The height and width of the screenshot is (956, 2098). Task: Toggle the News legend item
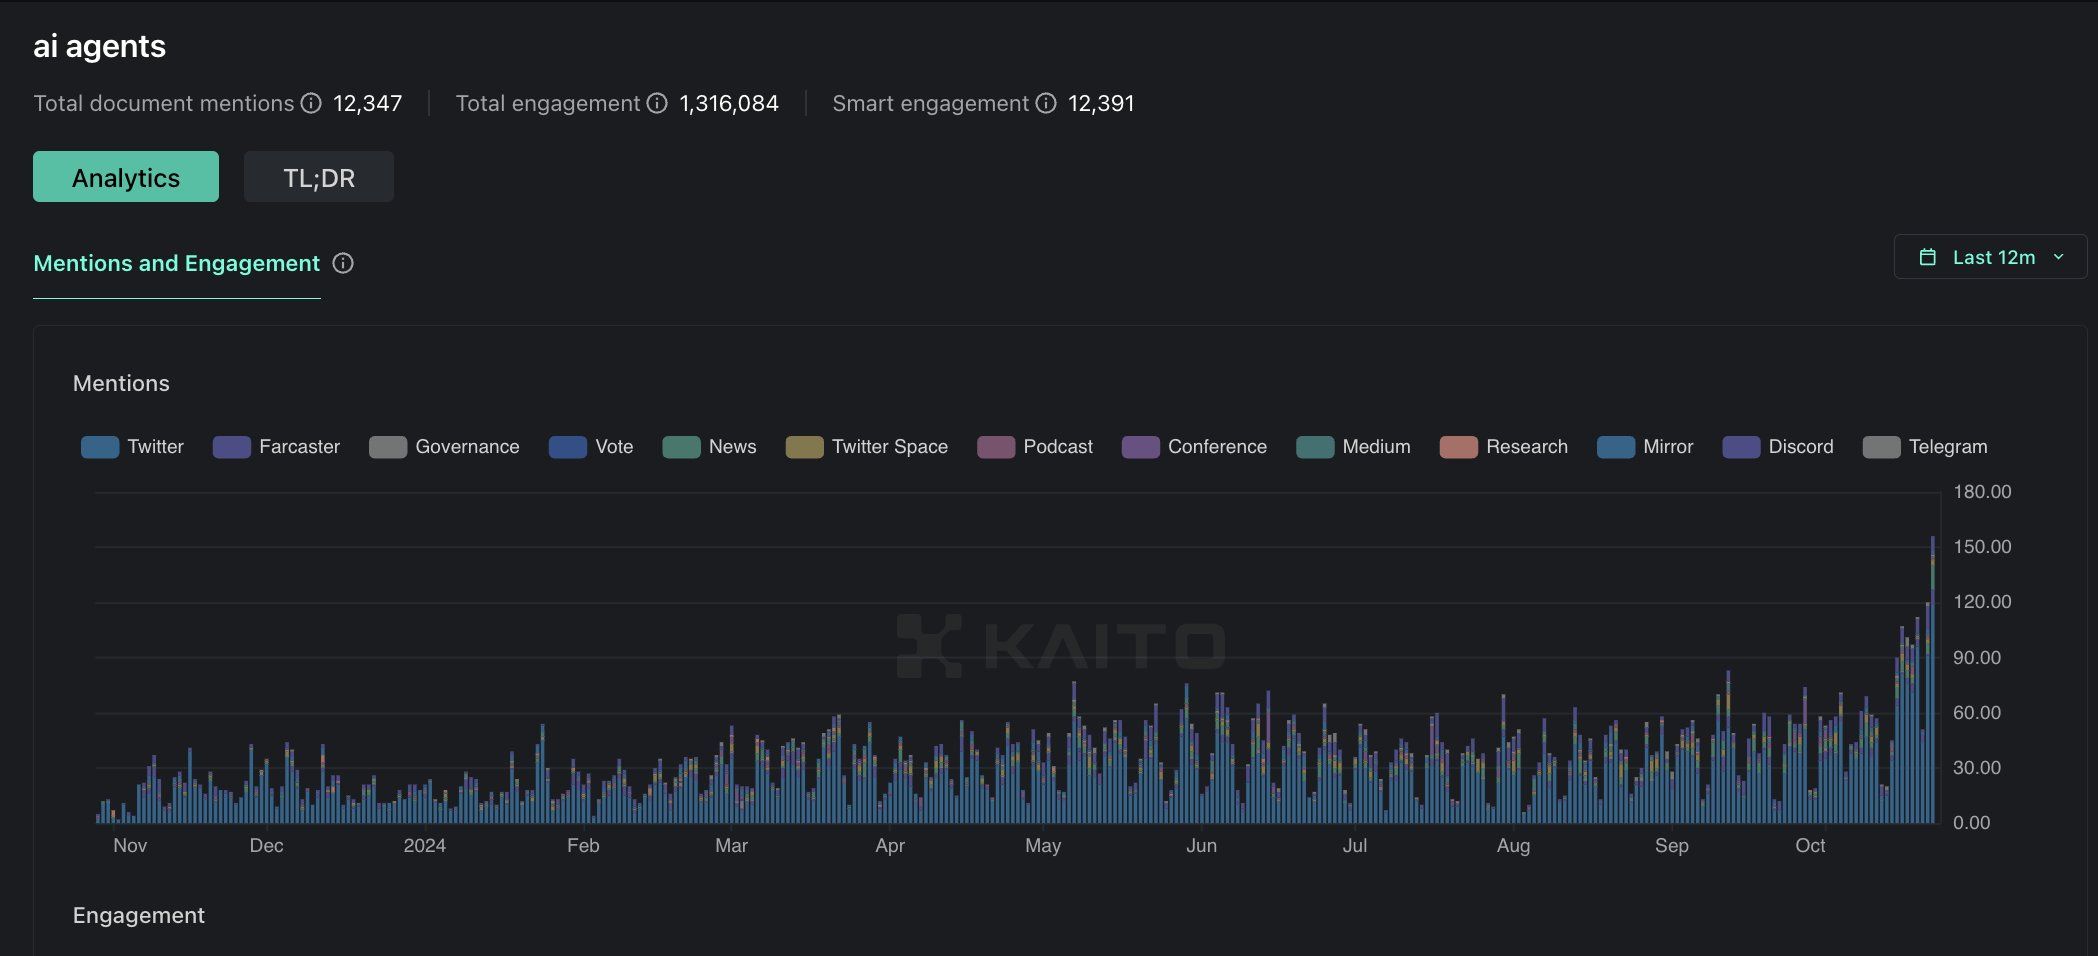710,447
